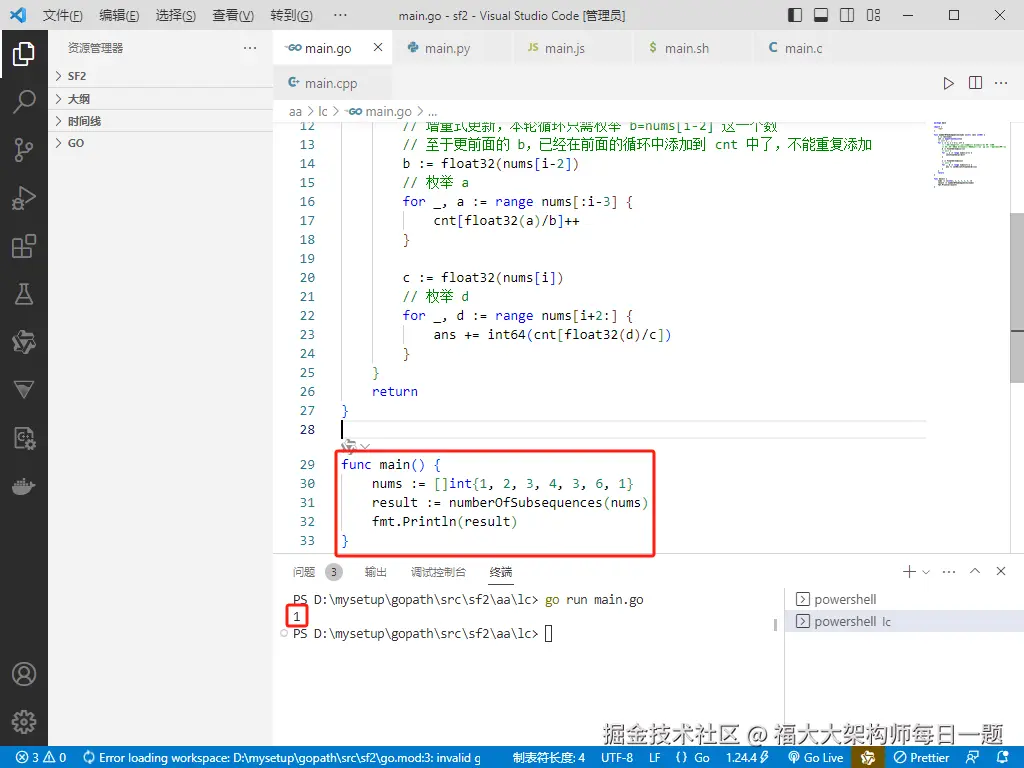Select the first powershell terminal entry
Viewport: 1024px width, 768px height.
pyautogui.click(x=904, y=599)
